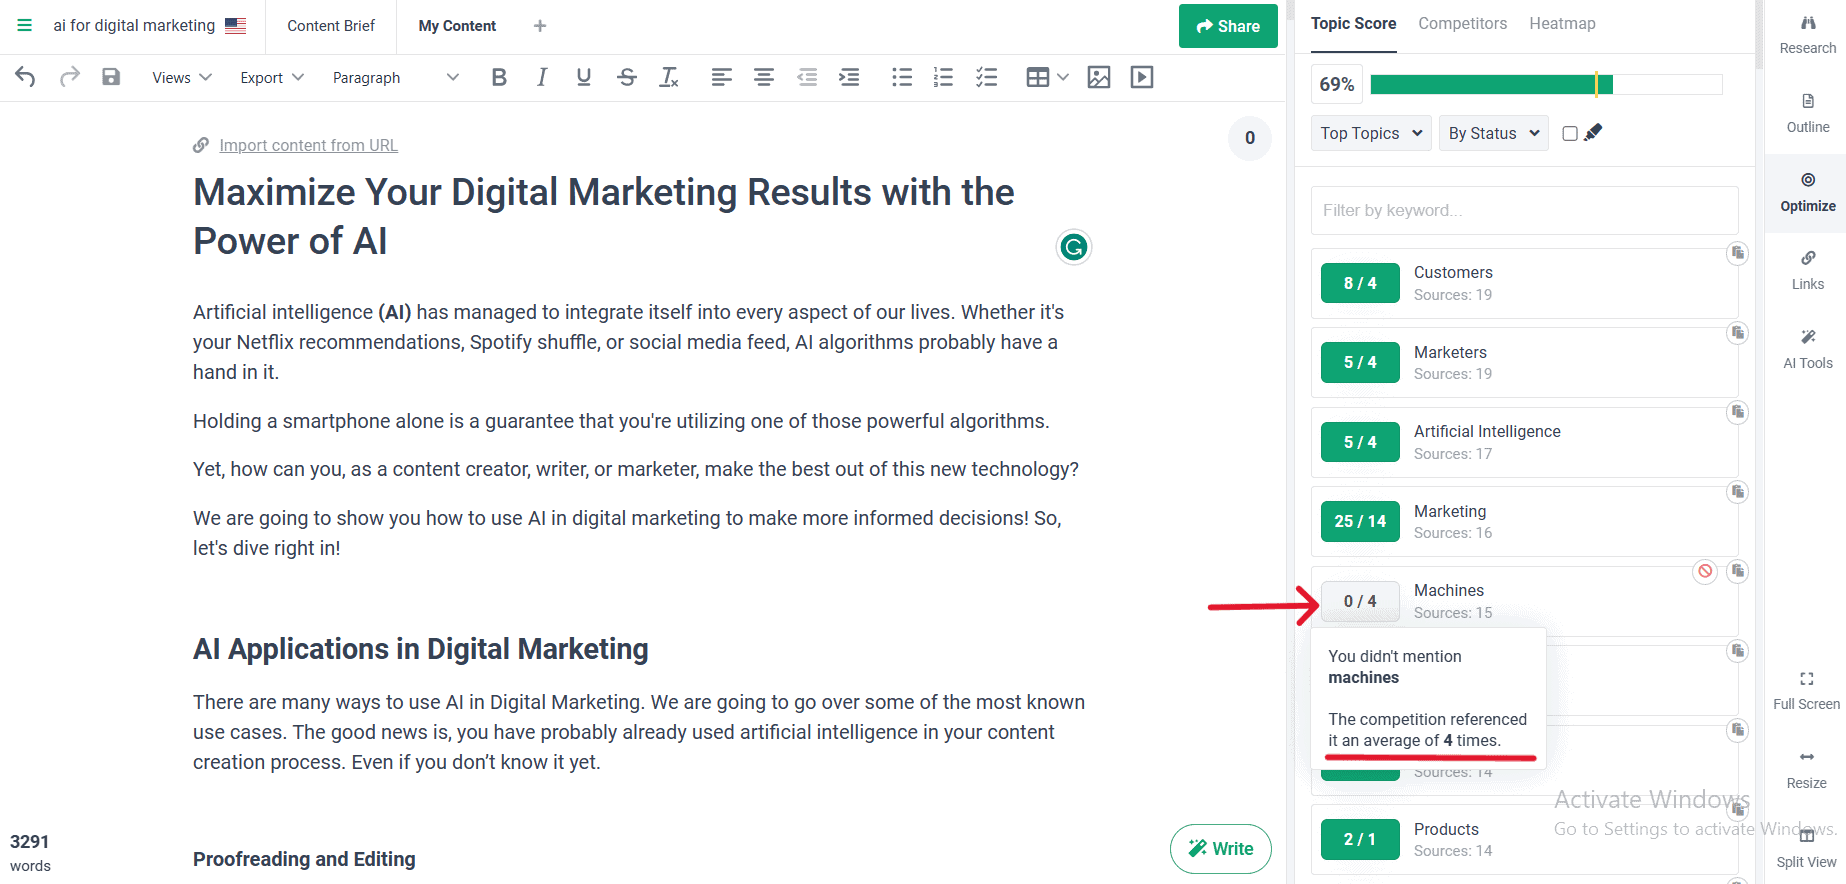Open the Top Topics dropdown
The height and width of the screenshot is (884, 1846).
(1372, 133)
